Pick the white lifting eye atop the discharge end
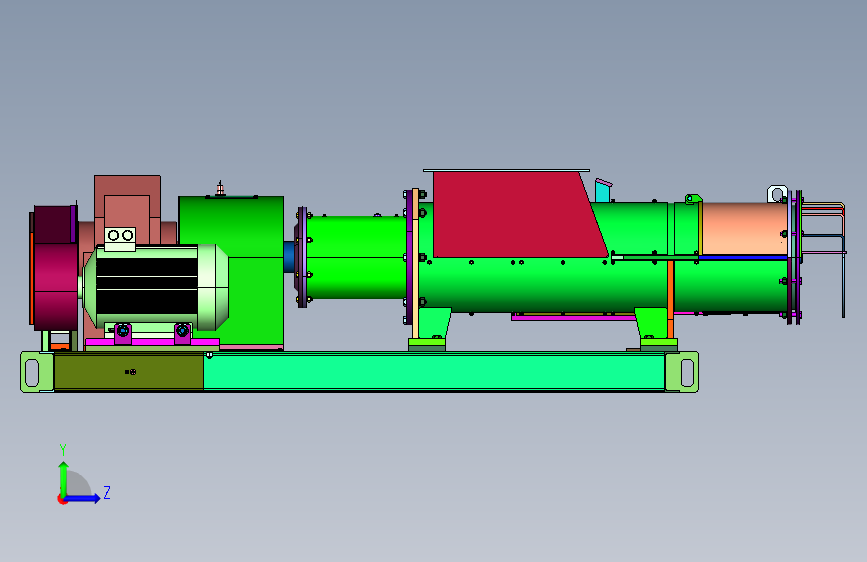This screenshot has height=562, width=867. pos(777,194)
